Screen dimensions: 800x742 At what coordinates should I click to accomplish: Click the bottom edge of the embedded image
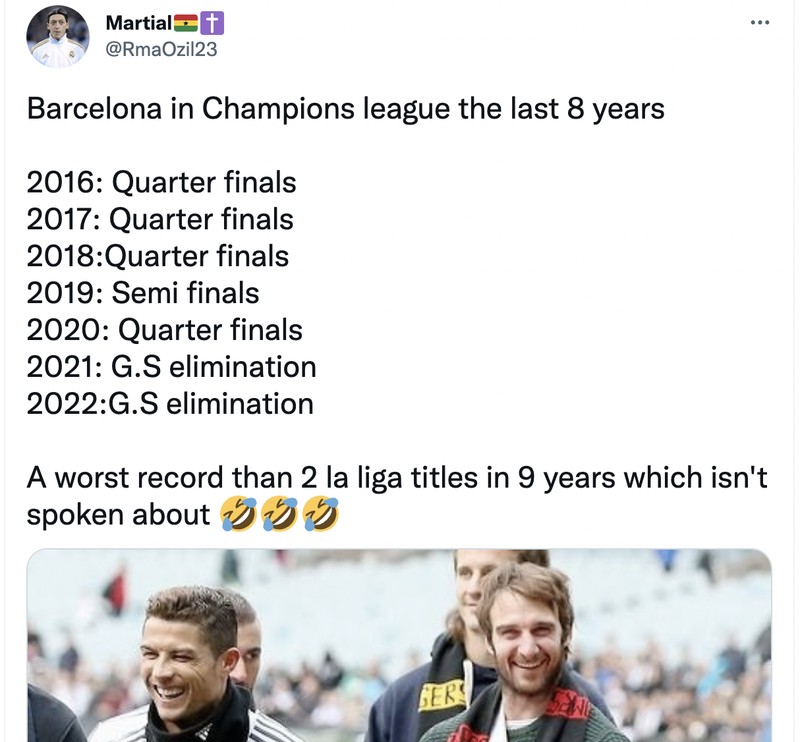pos(400,738)
